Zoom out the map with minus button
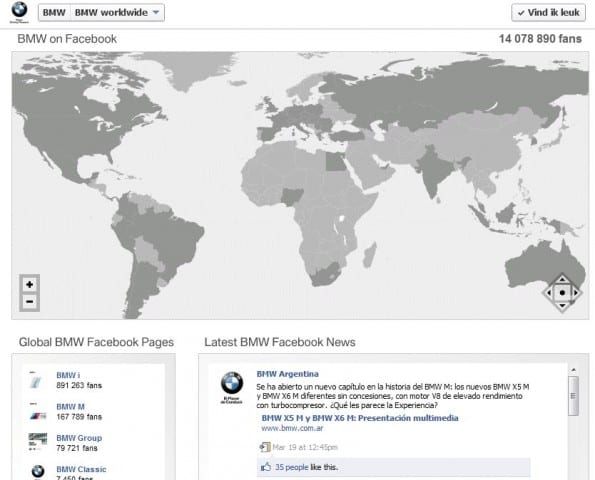Image resolution: width=595 pixels, height=480 pixels. click(30, 302)
